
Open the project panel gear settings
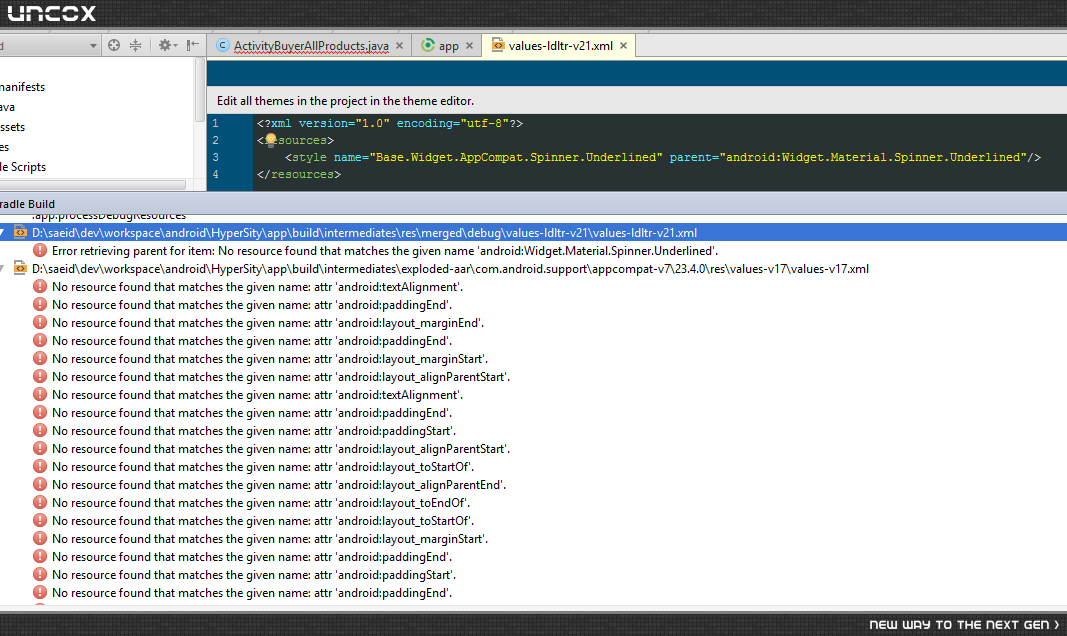167,46
